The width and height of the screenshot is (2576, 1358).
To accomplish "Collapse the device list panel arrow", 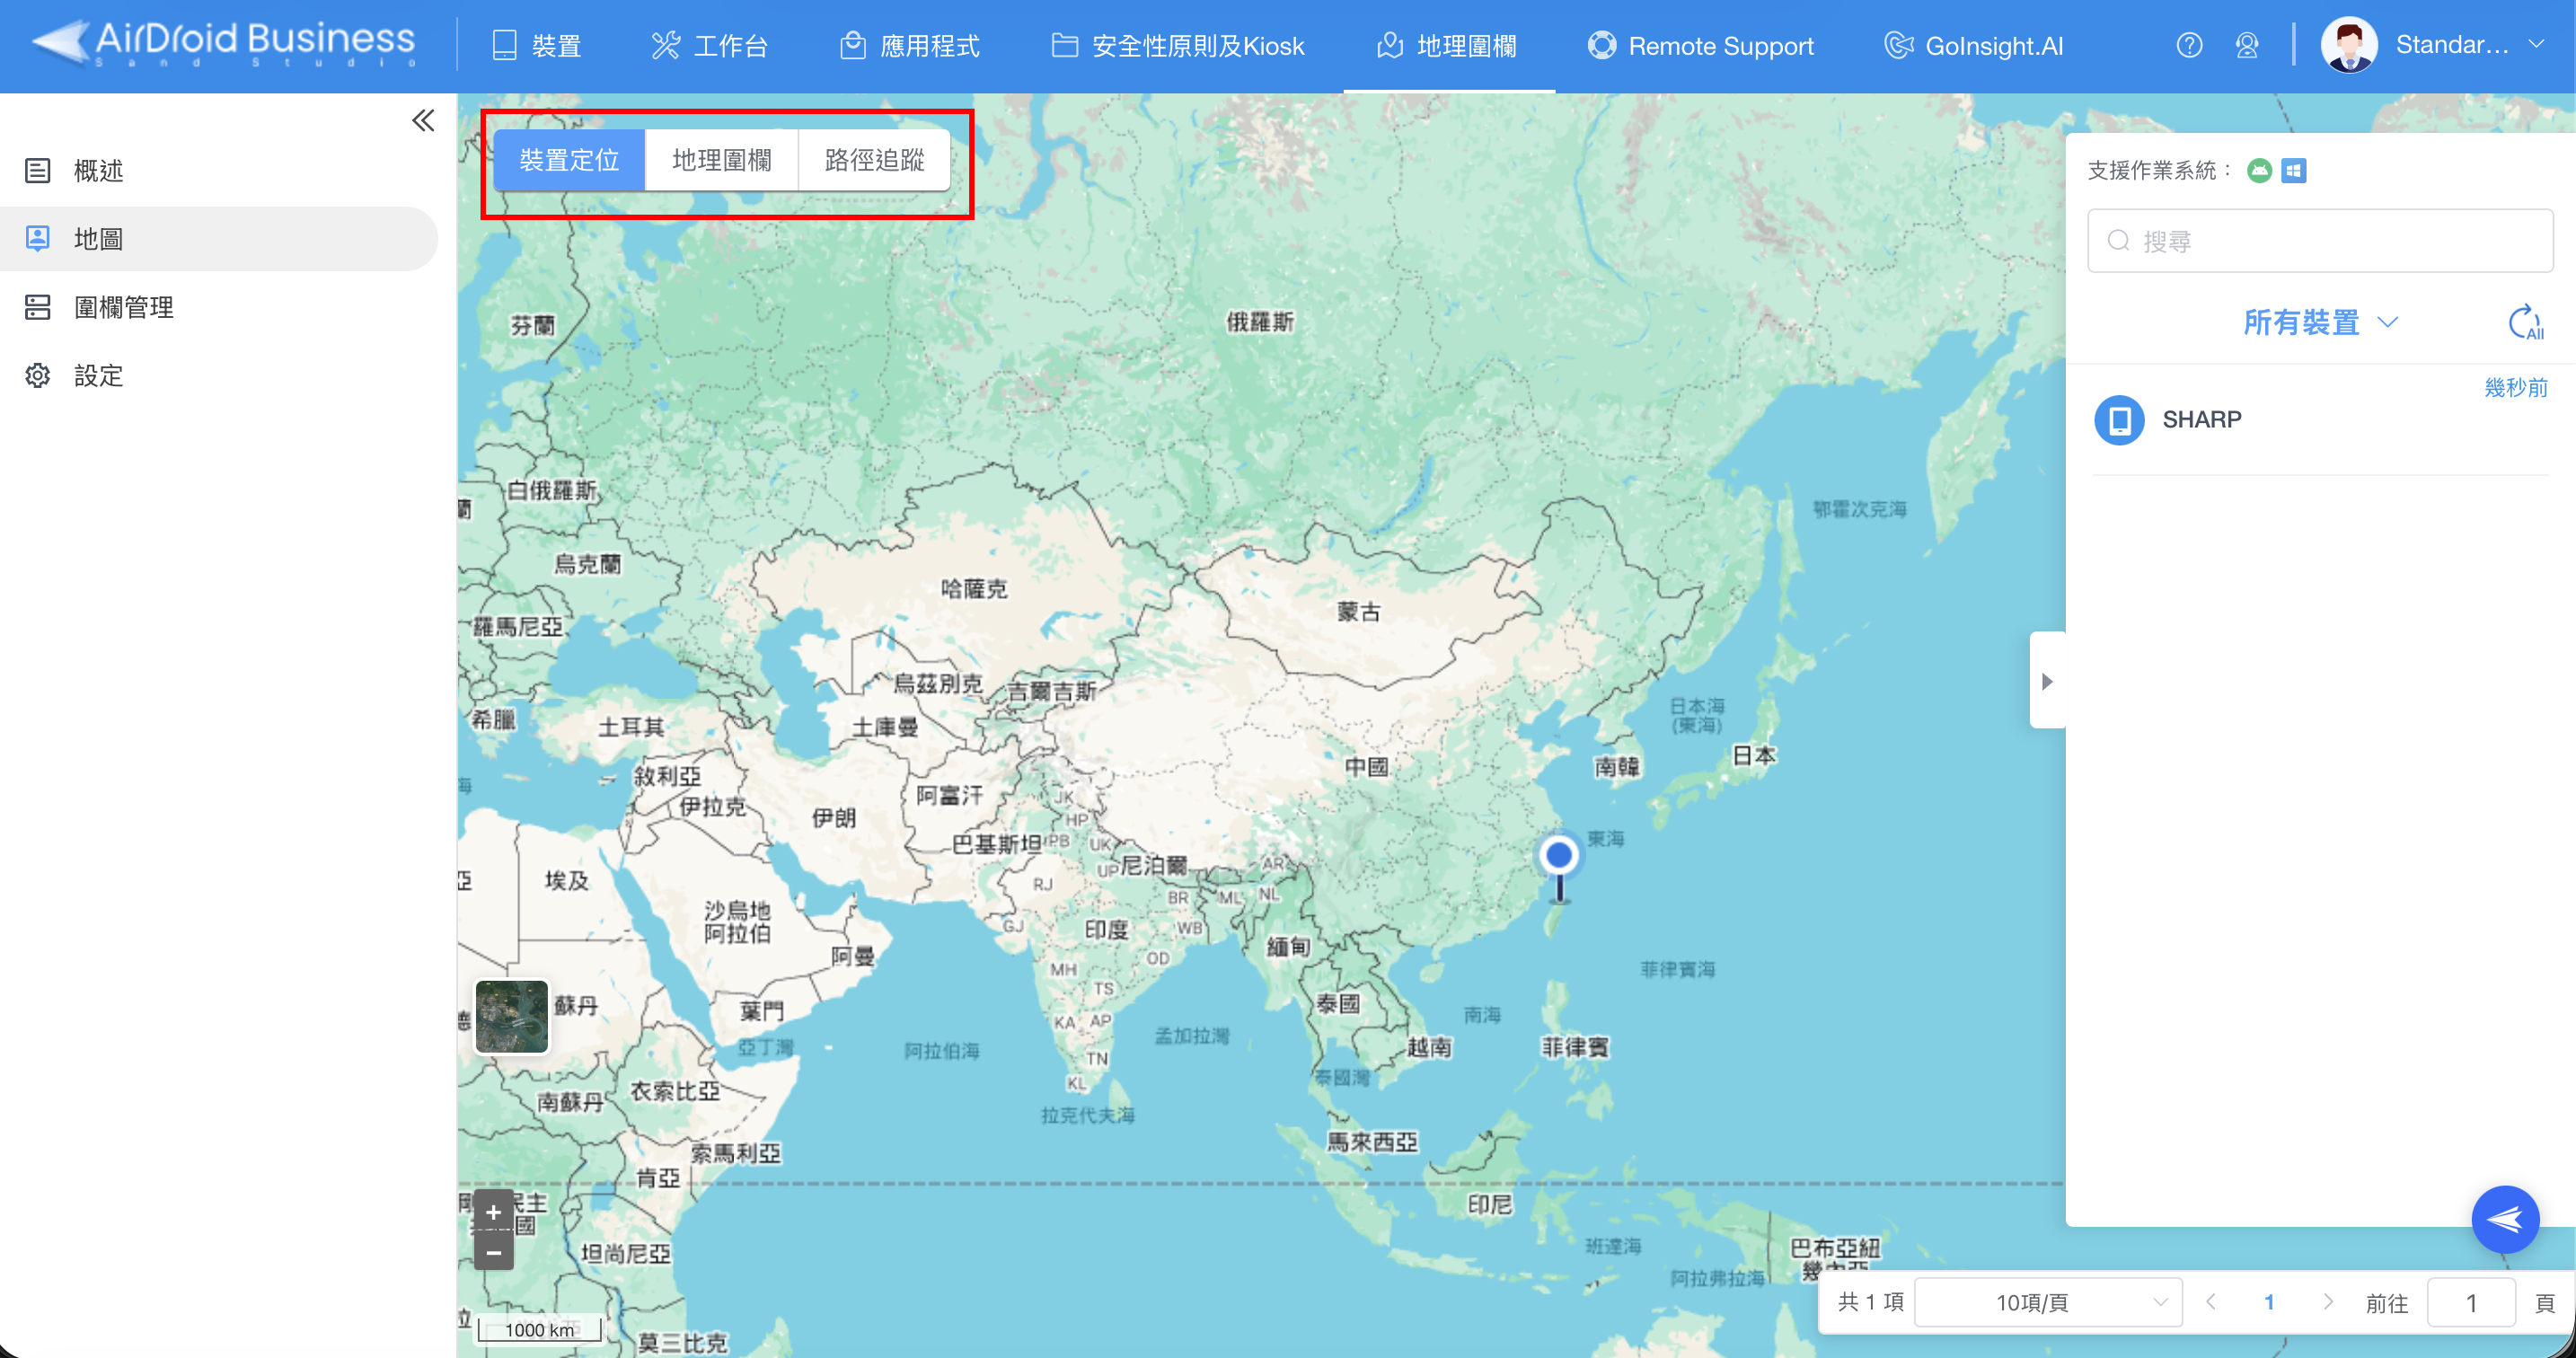I will click(x=2047, y=680).
